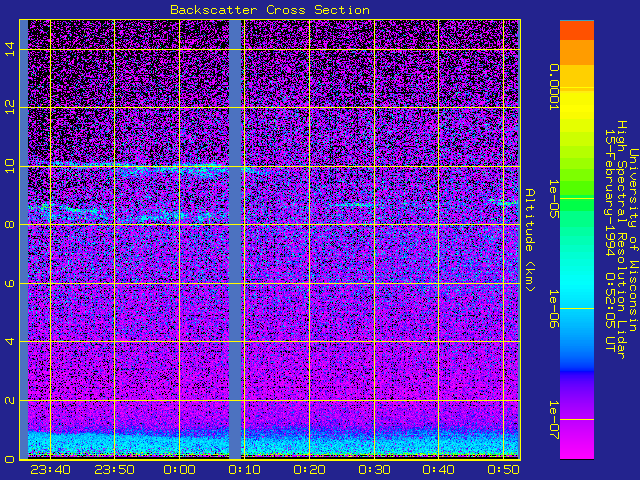The image size is (640, 480).
Task: Click 'High Spectral Resolution Lidar' text
Action: point(620,240)
